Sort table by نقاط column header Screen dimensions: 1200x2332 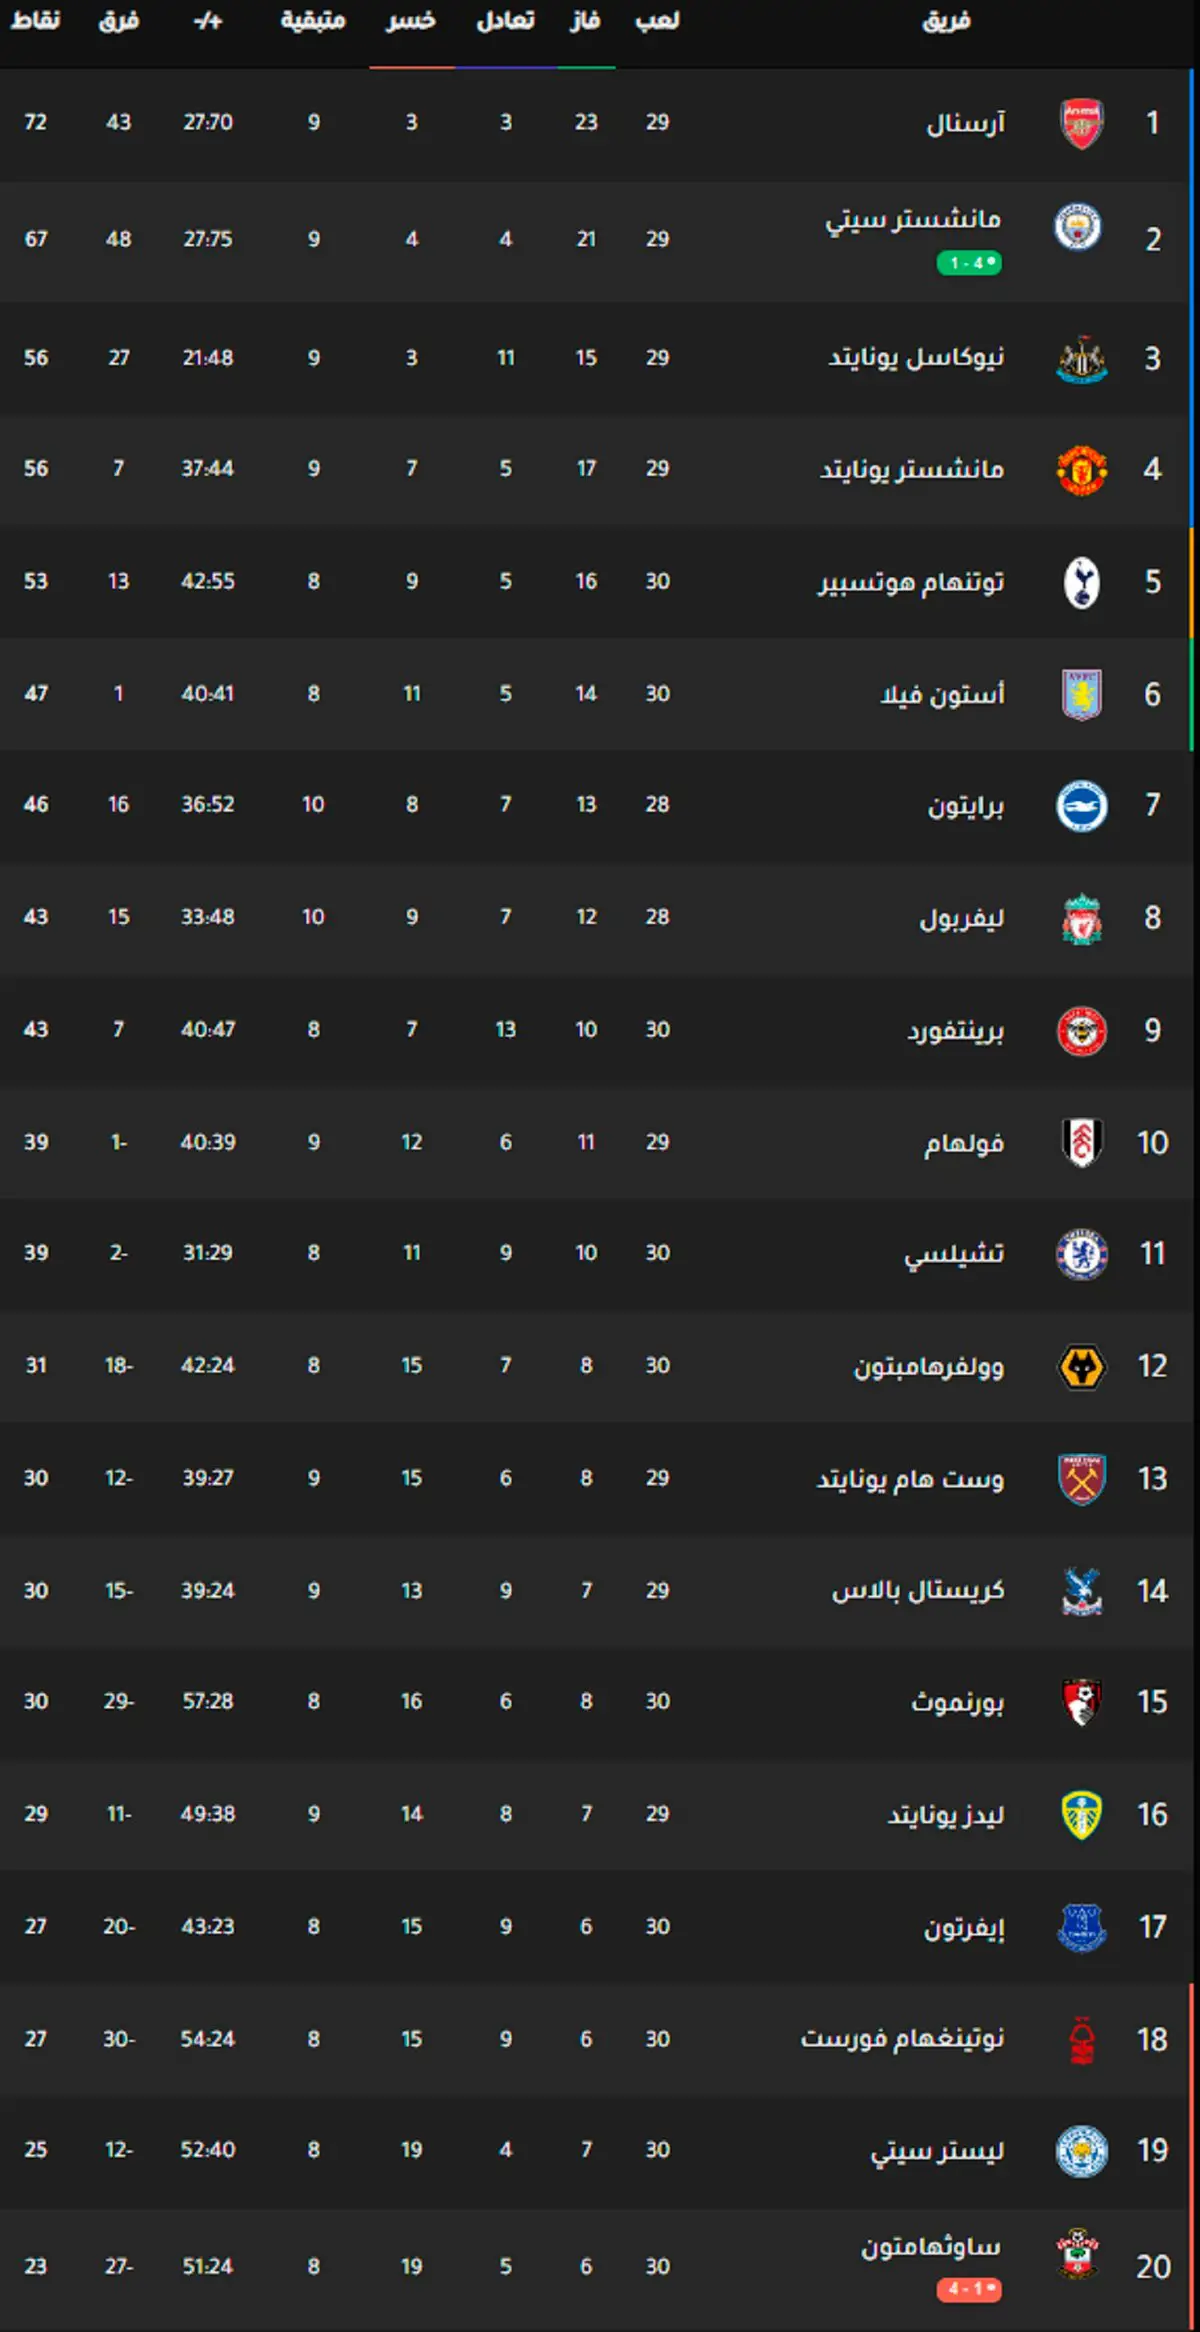point(35,21)
